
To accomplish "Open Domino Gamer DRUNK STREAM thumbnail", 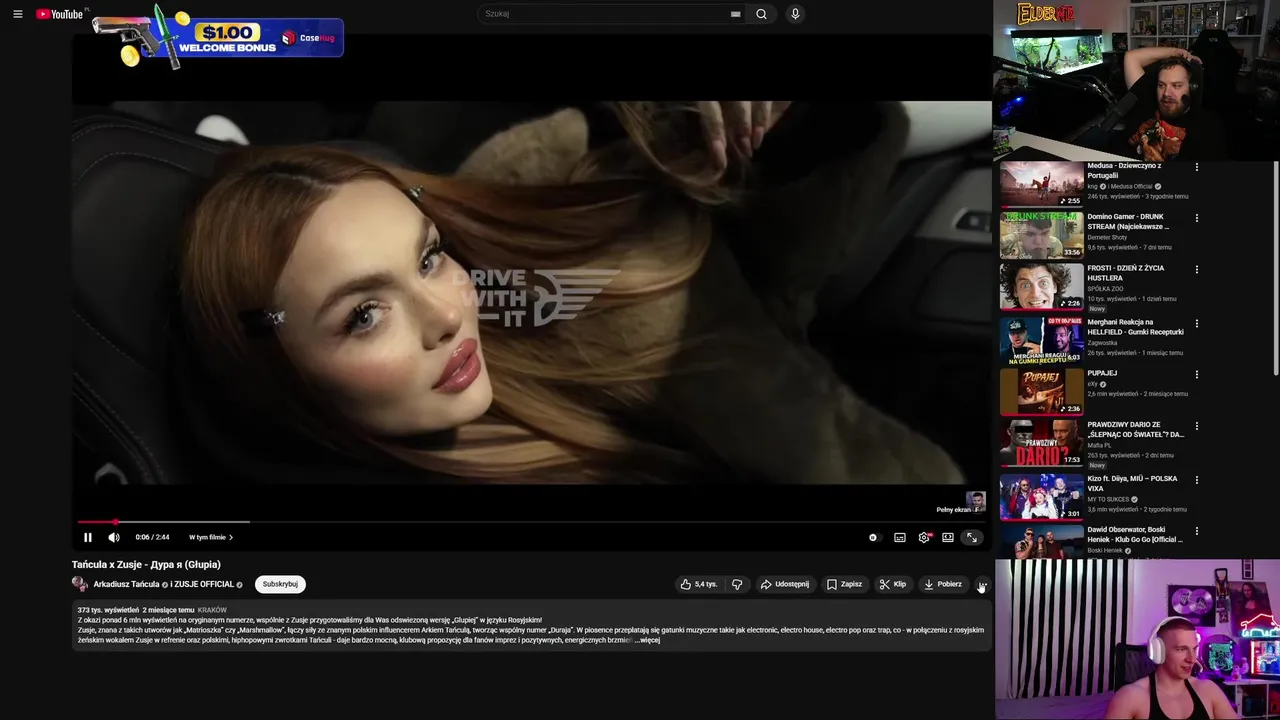I will pyautogui.click(x=1041, y=235).
